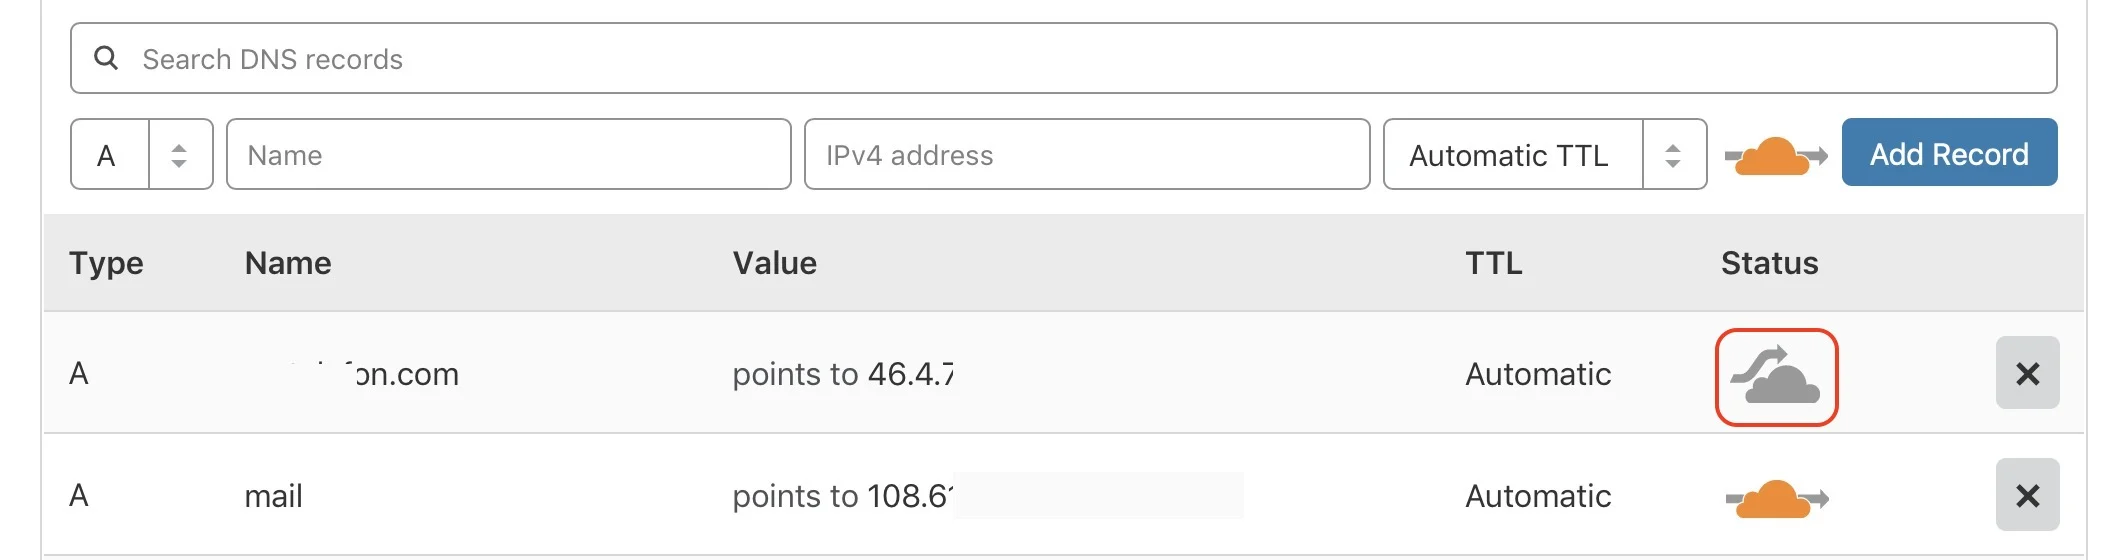Click the Value column header
The width and height of the screenshot is (2122, 560).
tap(774, 263)
